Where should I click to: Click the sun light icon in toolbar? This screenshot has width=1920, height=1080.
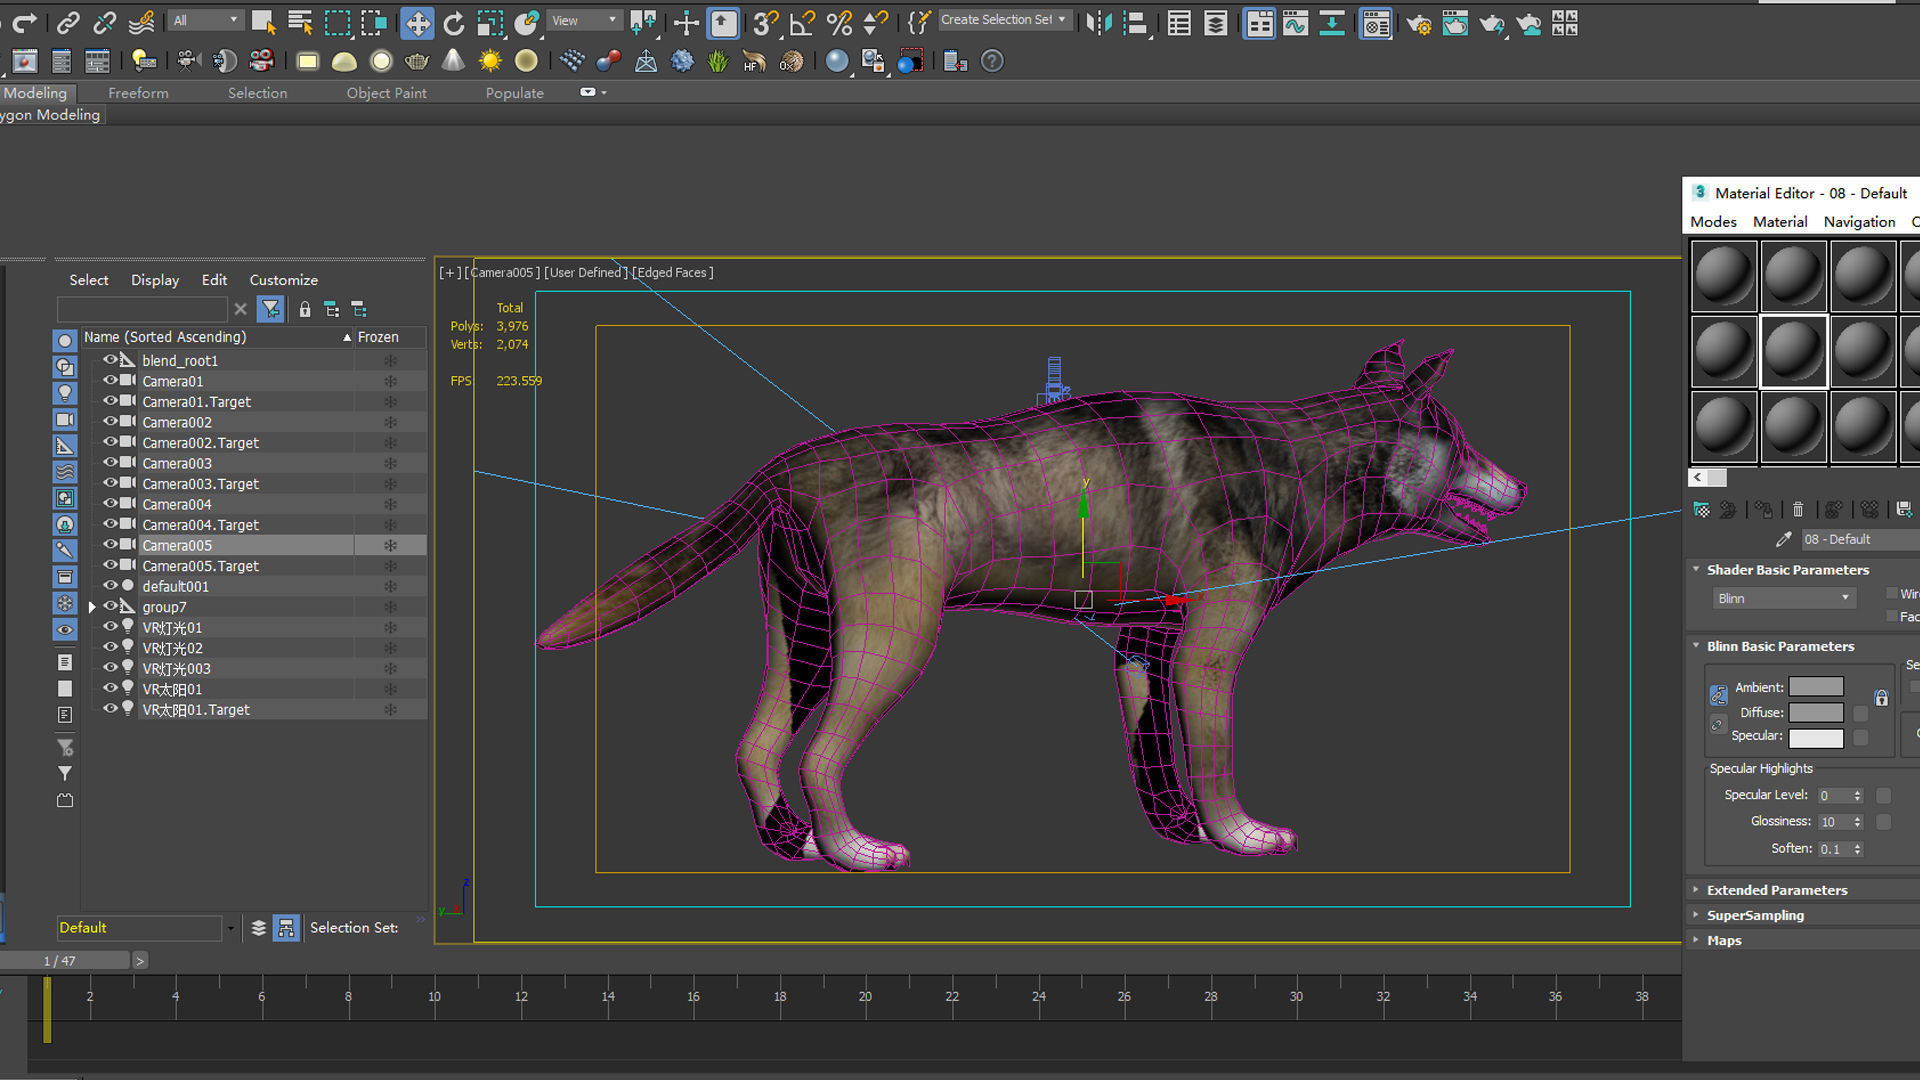(490, 62)
